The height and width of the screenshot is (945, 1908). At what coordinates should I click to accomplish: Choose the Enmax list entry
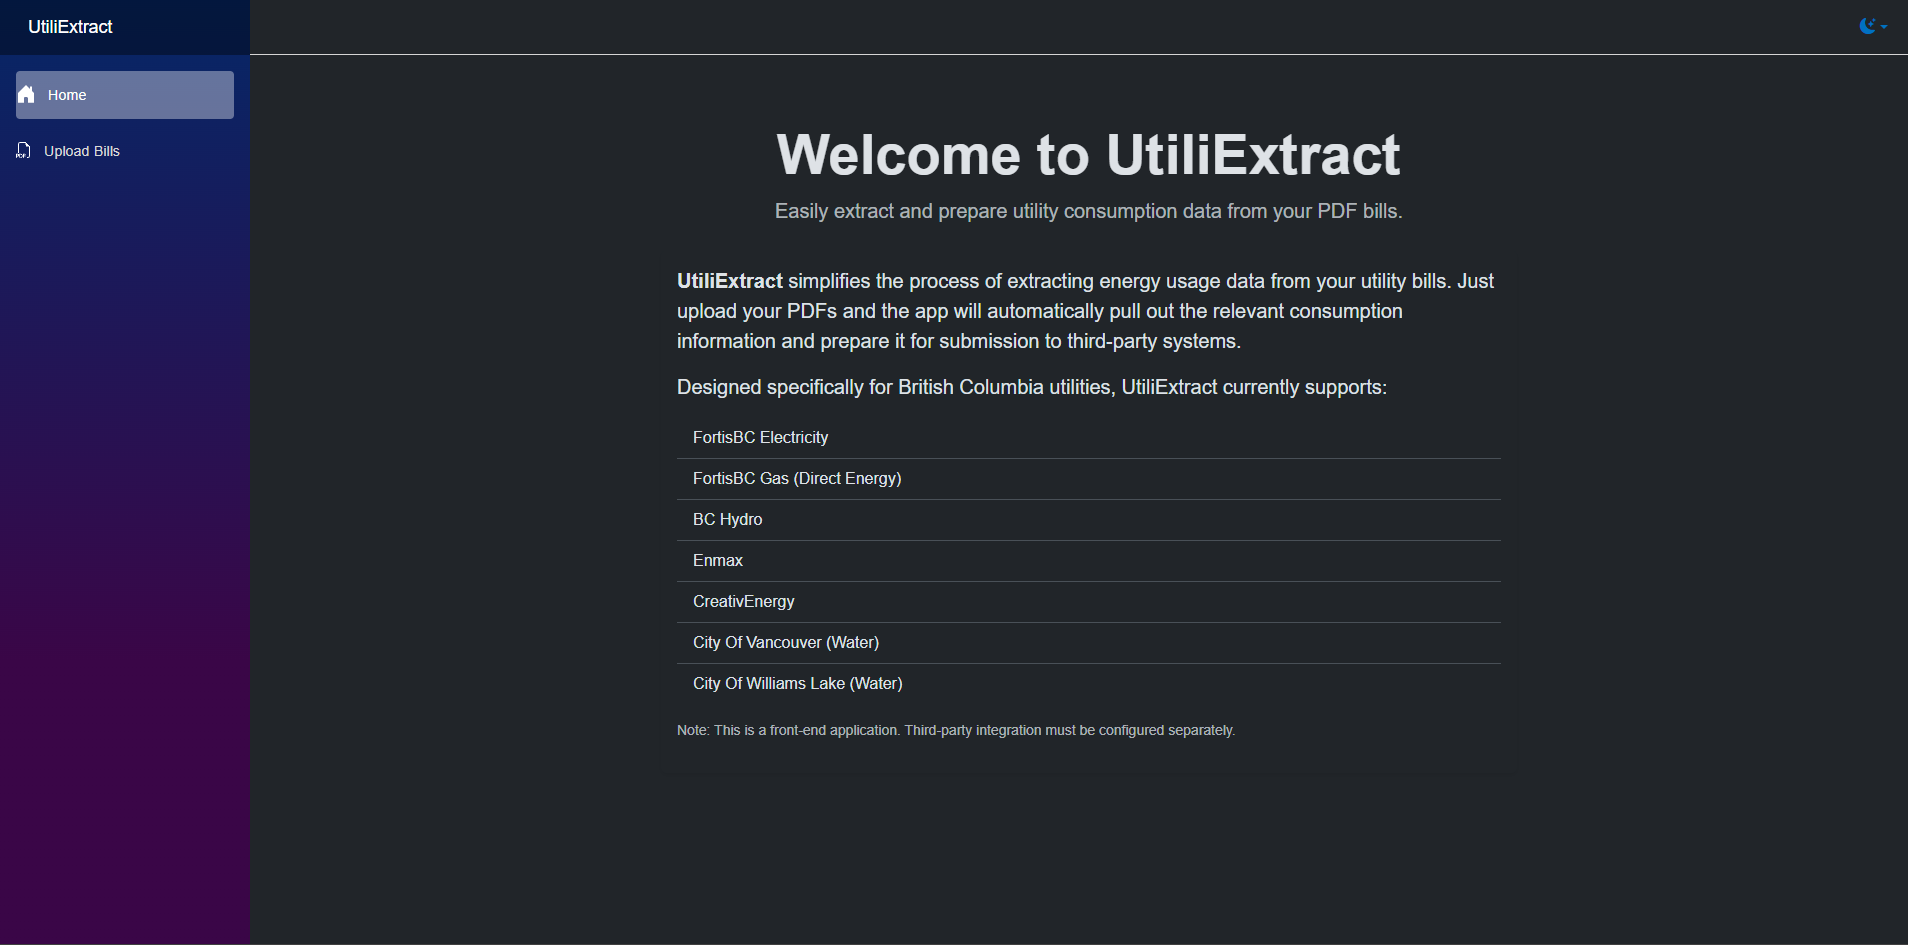coord(717,561)
